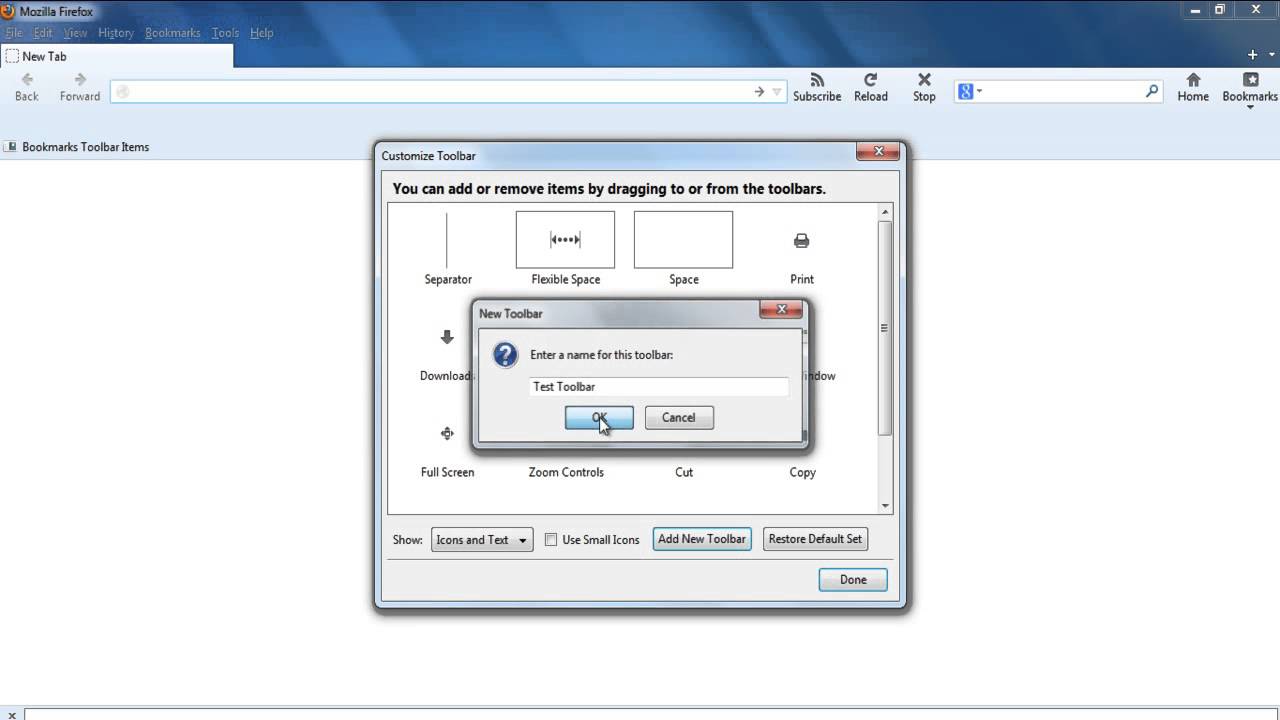
Task: Click the Firefox logo in the title bar
Action: [8, 11]
